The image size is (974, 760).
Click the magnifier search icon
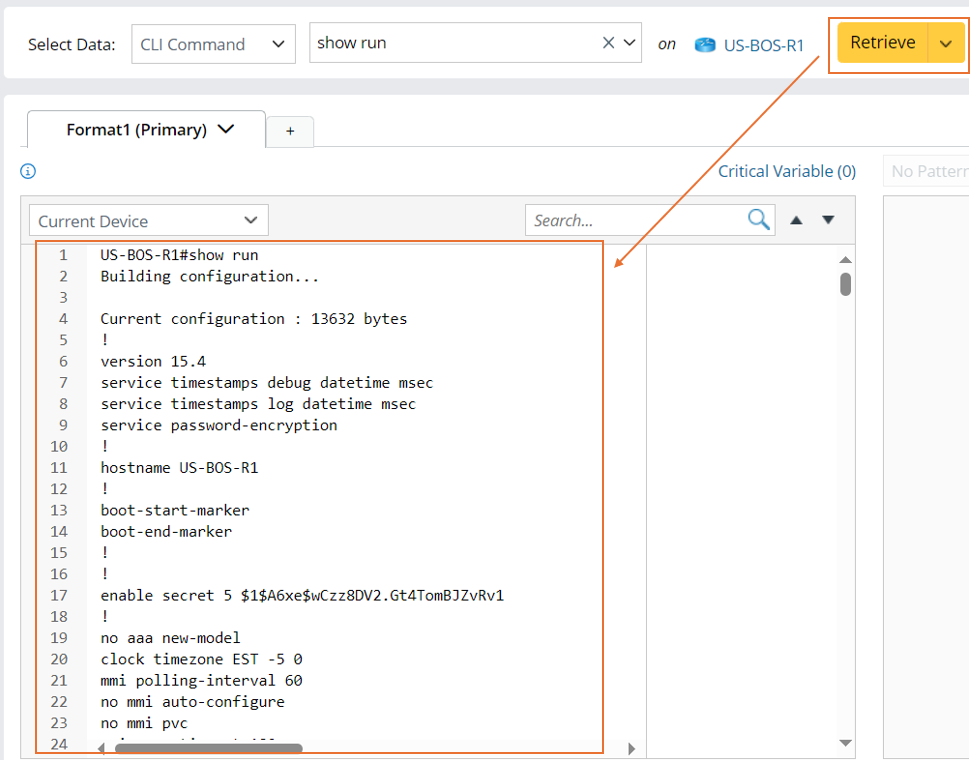coord(759,220)
